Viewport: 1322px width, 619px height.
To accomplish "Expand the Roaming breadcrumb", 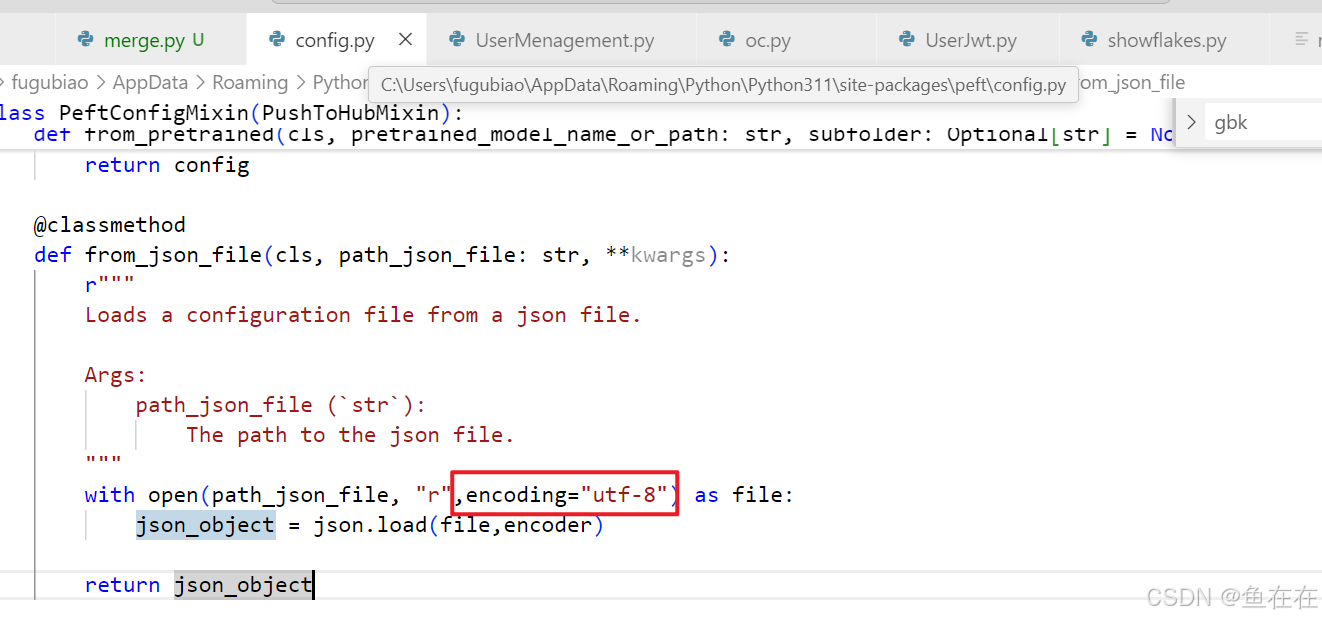I will point(250,82).
